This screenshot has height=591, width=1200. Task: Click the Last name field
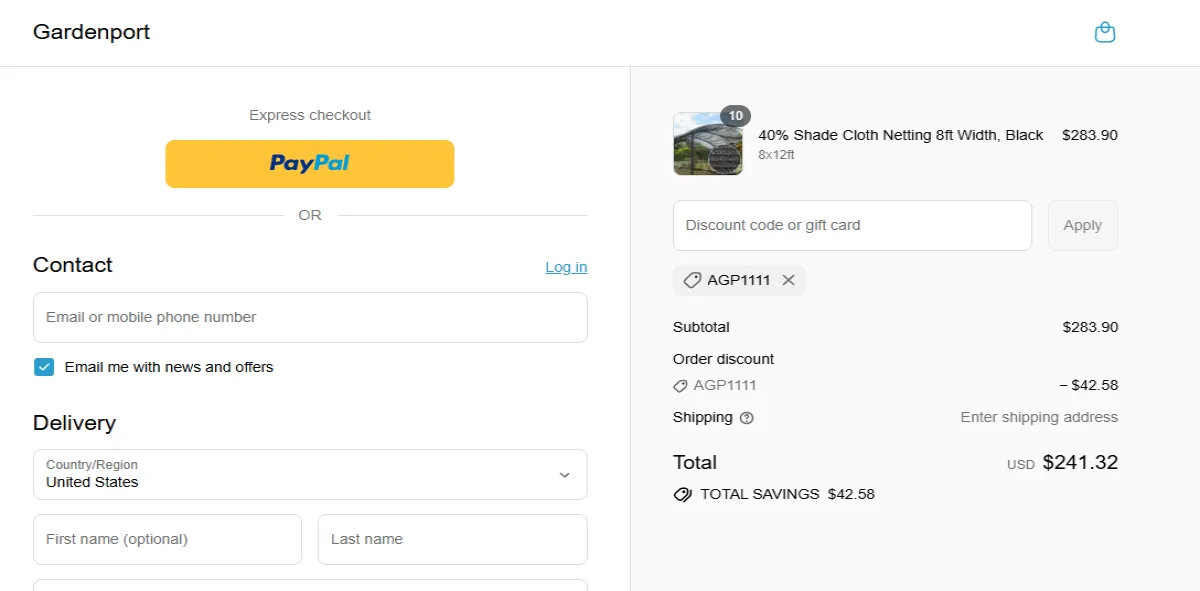coord(452,538)
